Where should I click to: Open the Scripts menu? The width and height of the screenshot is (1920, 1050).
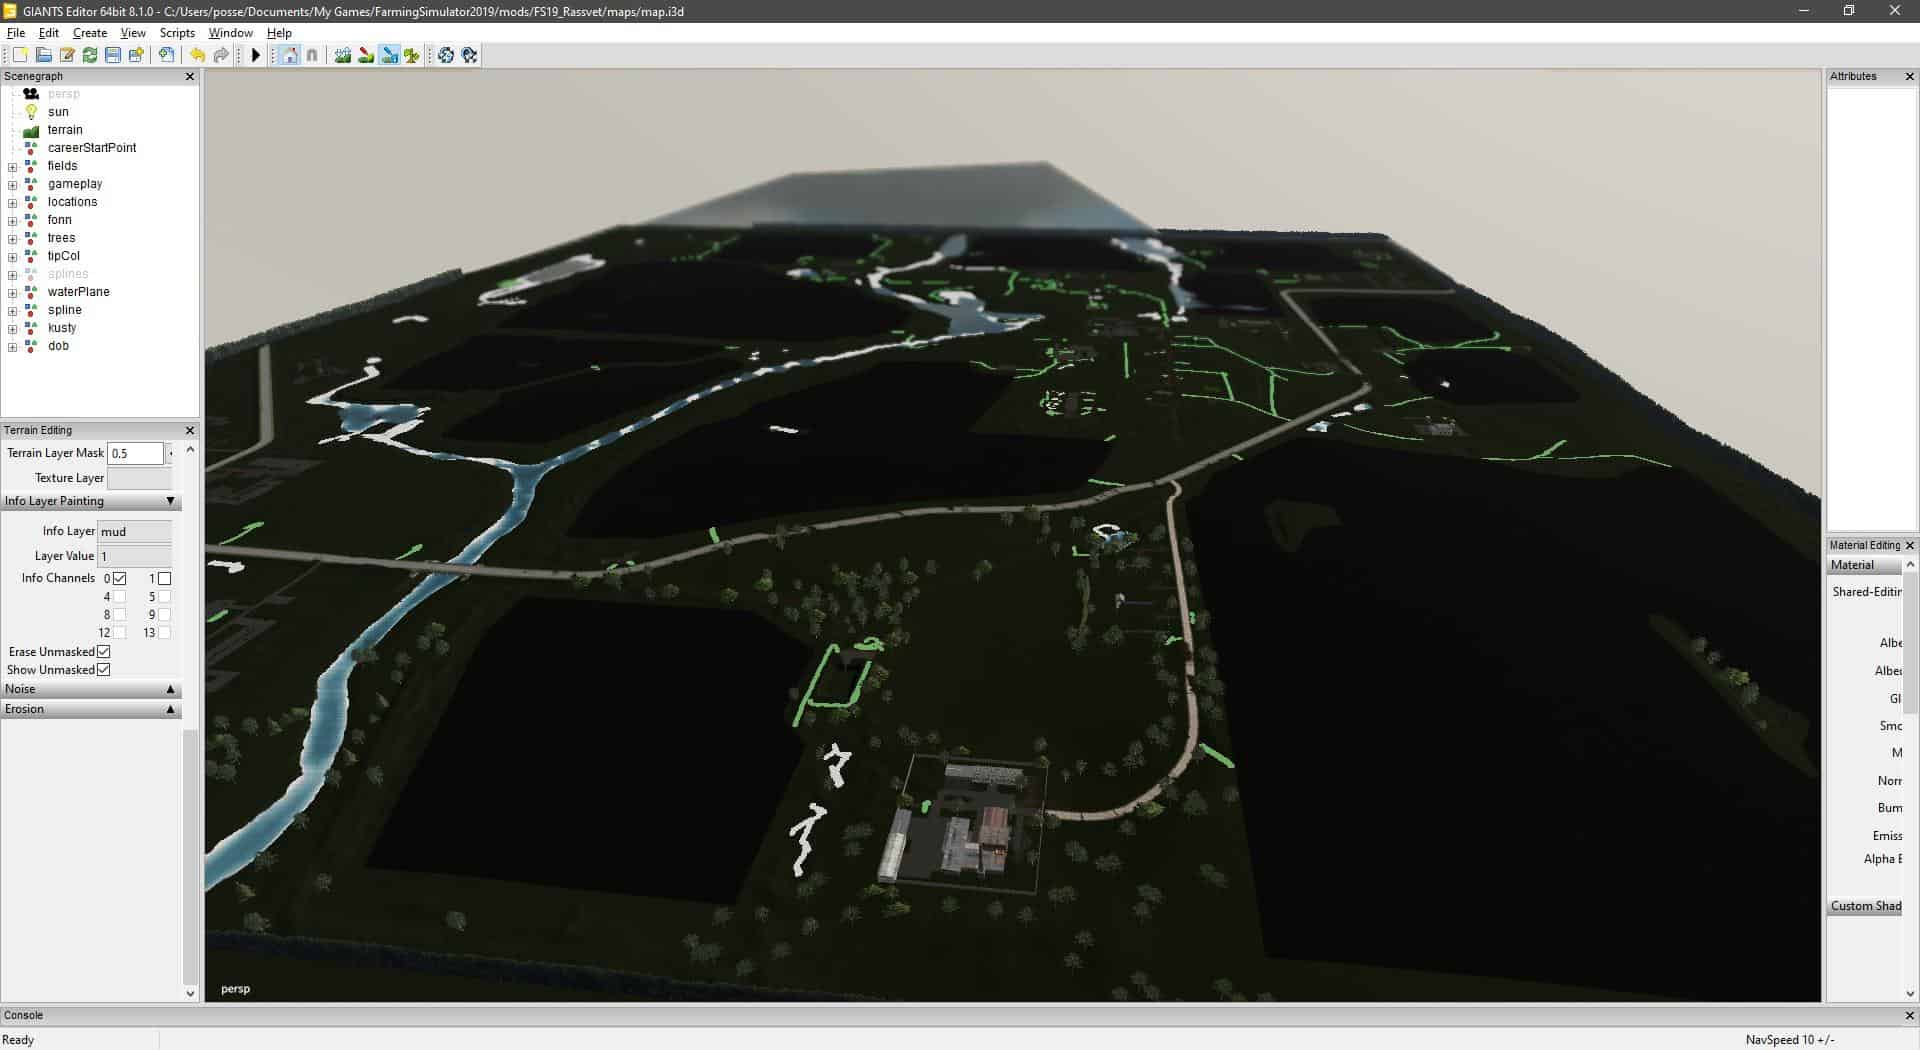(177, 33)
